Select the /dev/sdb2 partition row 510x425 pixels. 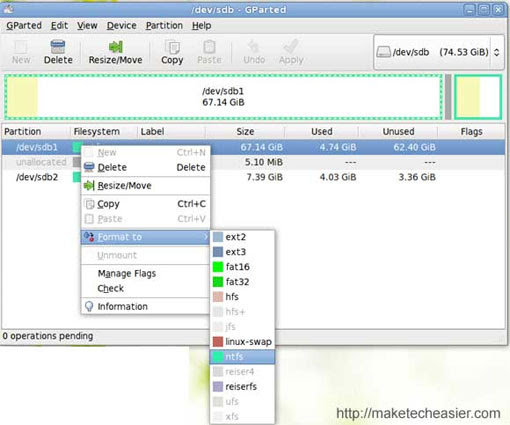tap(253, 177)
